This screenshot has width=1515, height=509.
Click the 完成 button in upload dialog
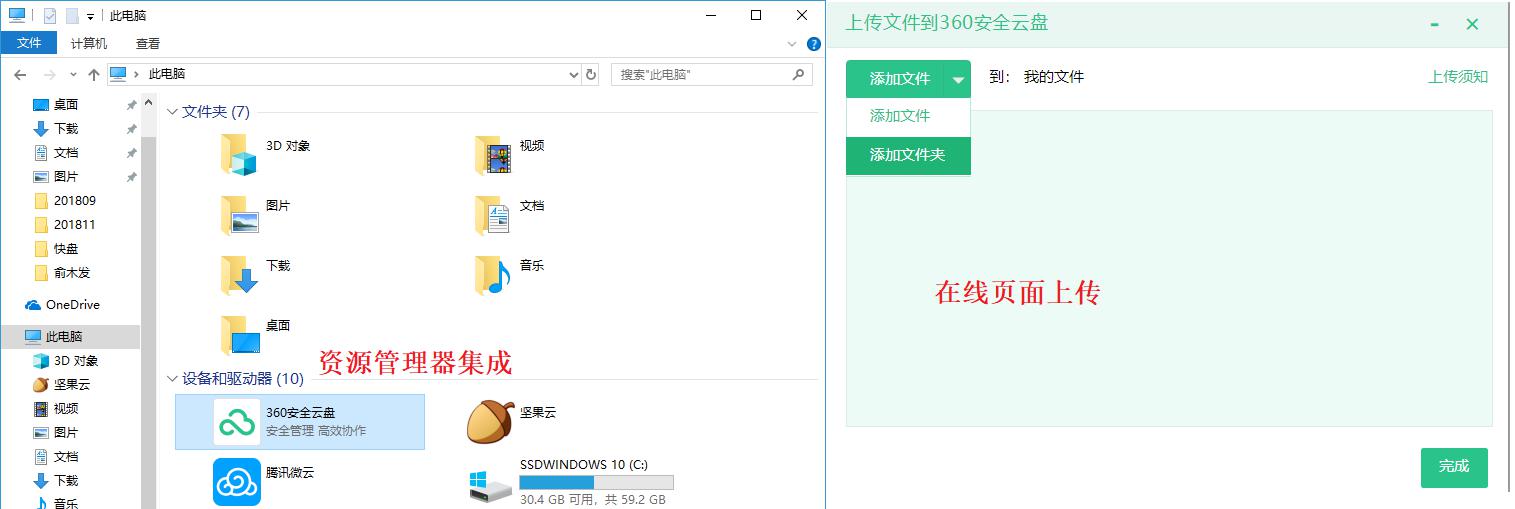point(1454,467)
